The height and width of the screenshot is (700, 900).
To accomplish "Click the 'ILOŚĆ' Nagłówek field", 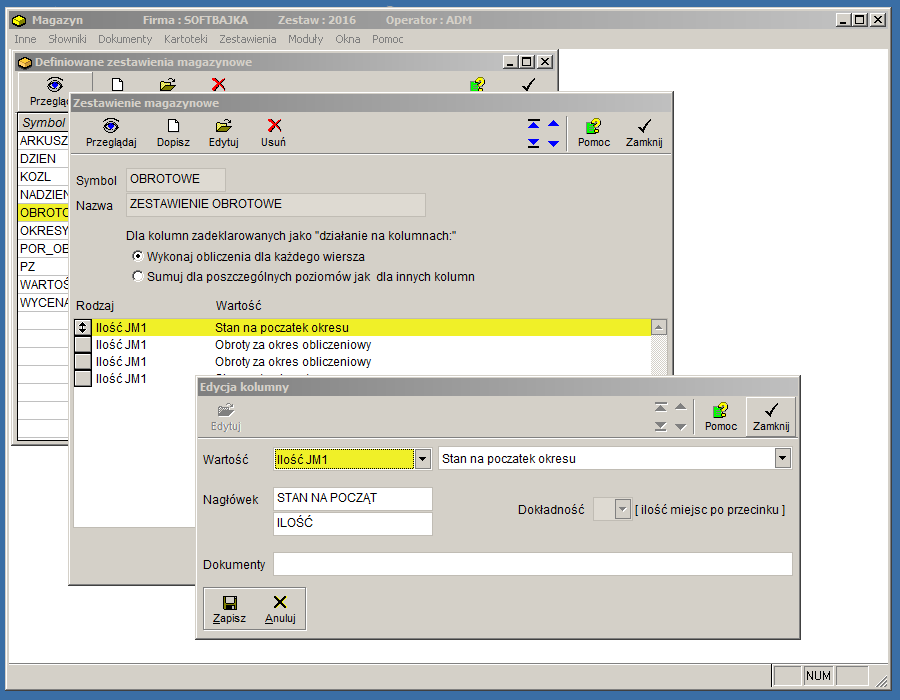I will click(x=353, y=523).
